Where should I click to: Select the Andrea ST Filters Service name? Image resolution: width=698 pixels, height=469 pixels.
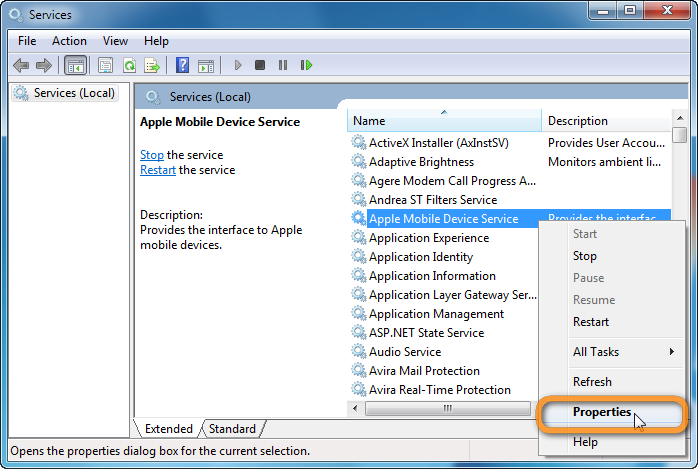click(x=433, y=200)
